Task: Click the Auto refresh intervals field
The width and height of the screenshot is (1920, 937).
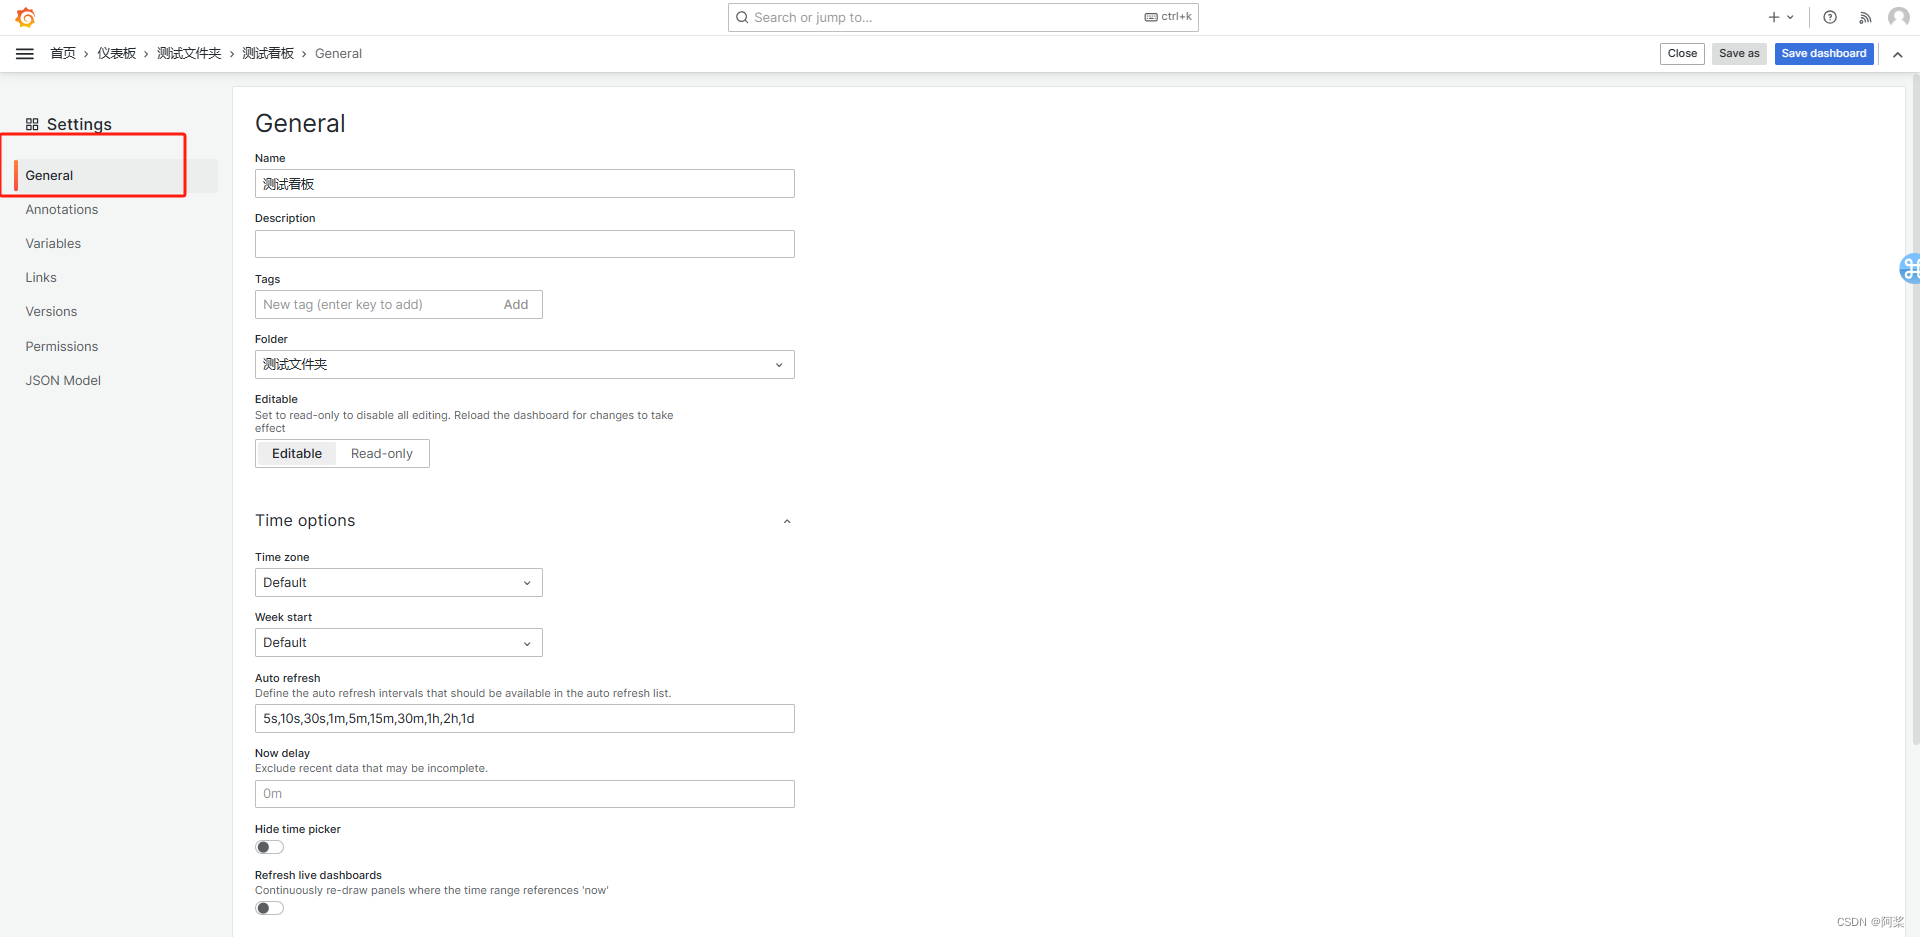Action: [x=525, y=719]
